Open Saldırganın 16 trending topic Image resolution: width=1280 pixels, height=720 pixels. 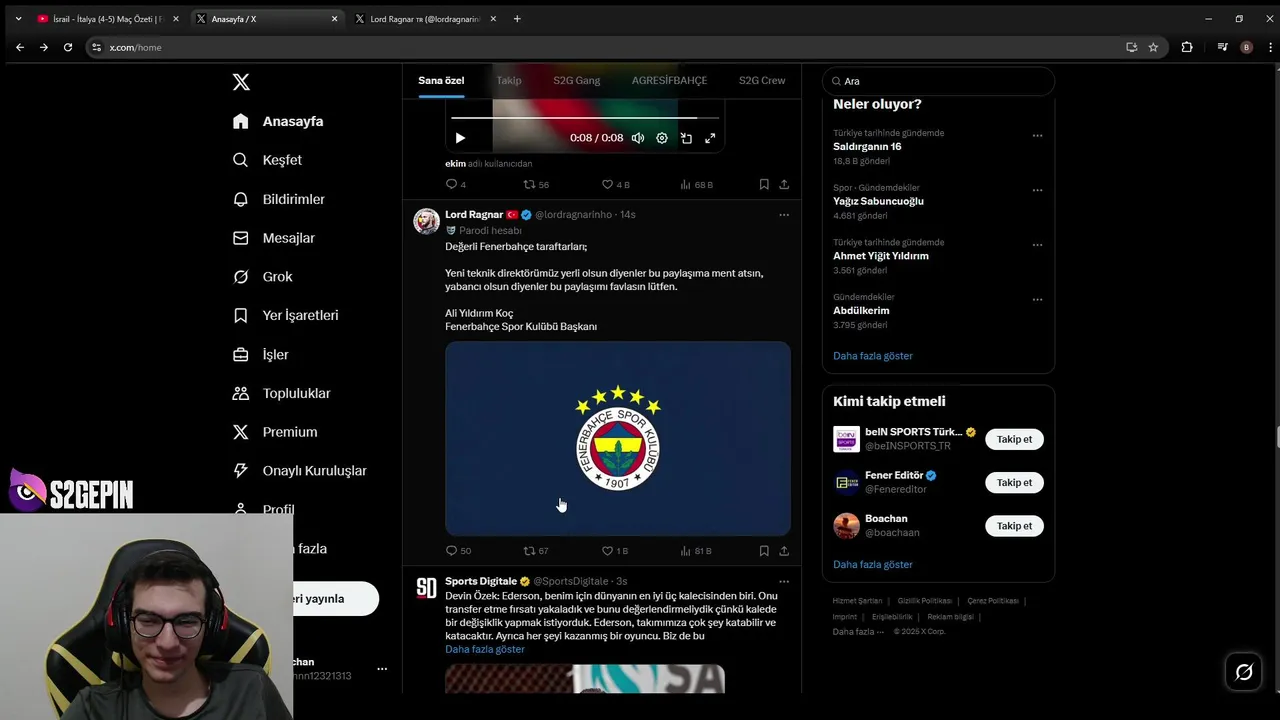pyautogui.click(x=867, y=146)
